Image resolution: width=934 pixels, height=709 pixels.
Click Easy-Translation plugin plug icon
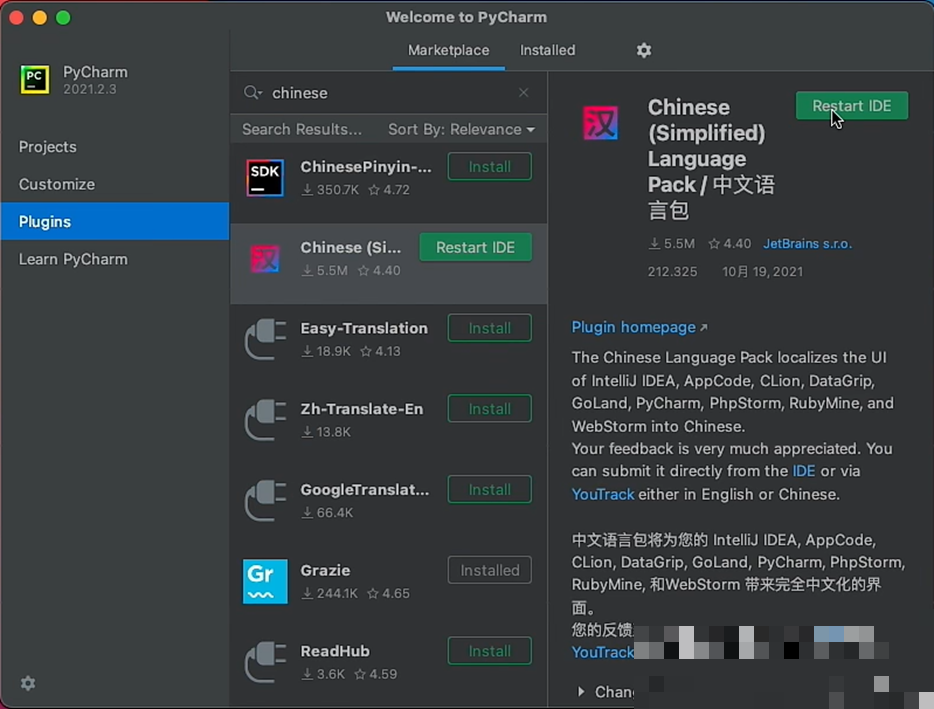point(265,339)
